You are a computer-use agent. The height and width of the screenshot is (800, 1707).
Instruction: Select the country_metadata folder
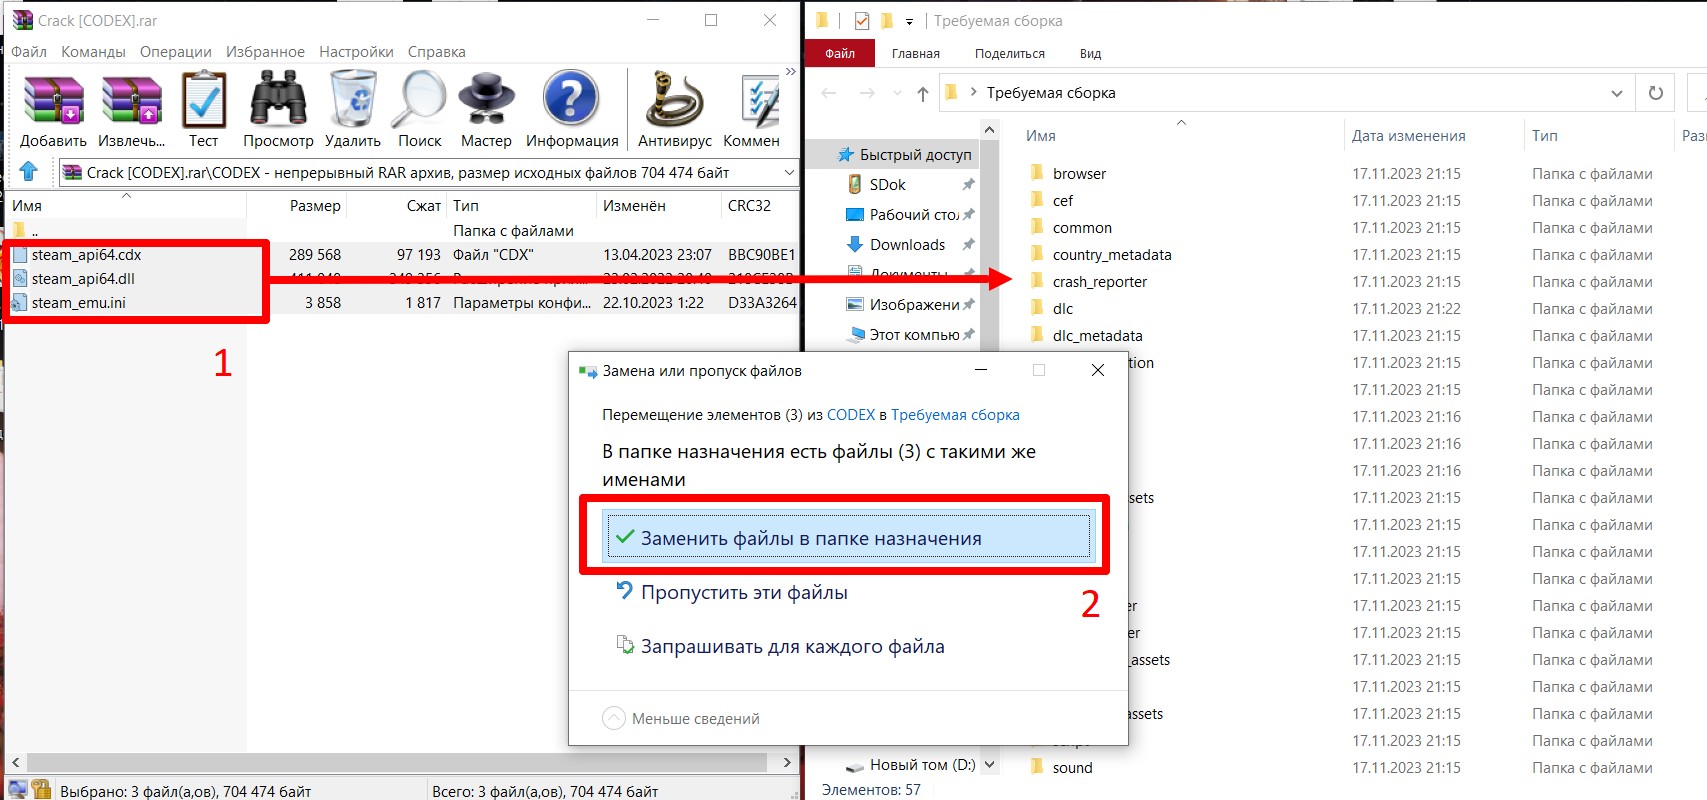1100,255
